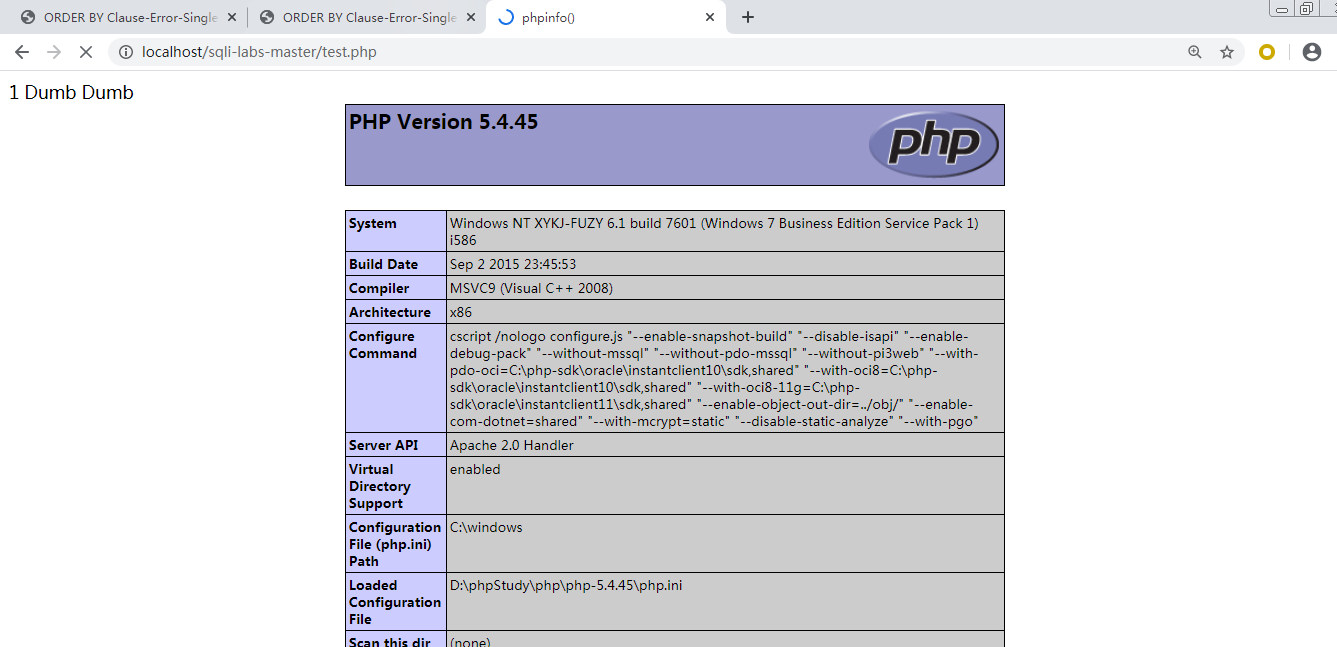Go back to the previous page
1337x647 pixels.
click(22, 52)
